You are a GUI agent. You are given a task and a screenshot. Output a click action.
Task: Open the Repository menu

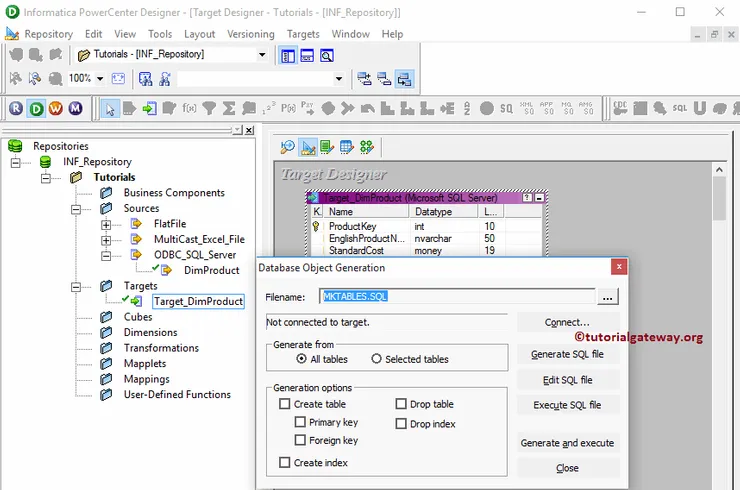[x=49, y=34]
